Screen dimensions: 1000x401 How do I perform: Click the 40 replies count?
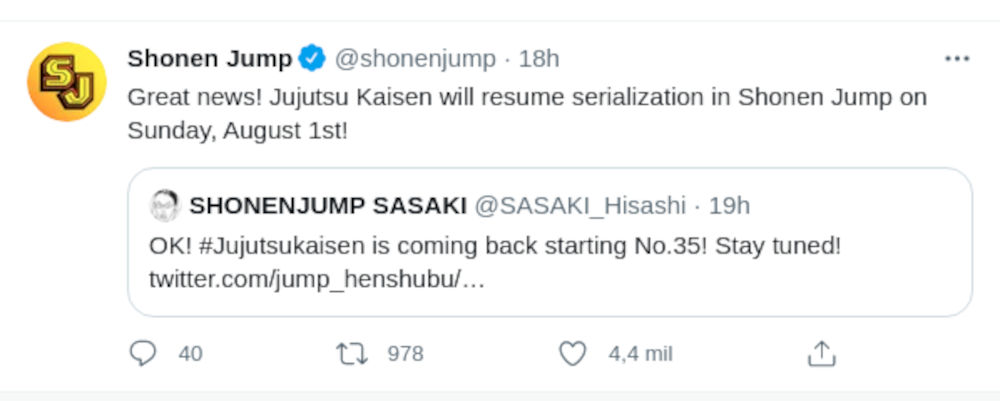tap(190, 354)
